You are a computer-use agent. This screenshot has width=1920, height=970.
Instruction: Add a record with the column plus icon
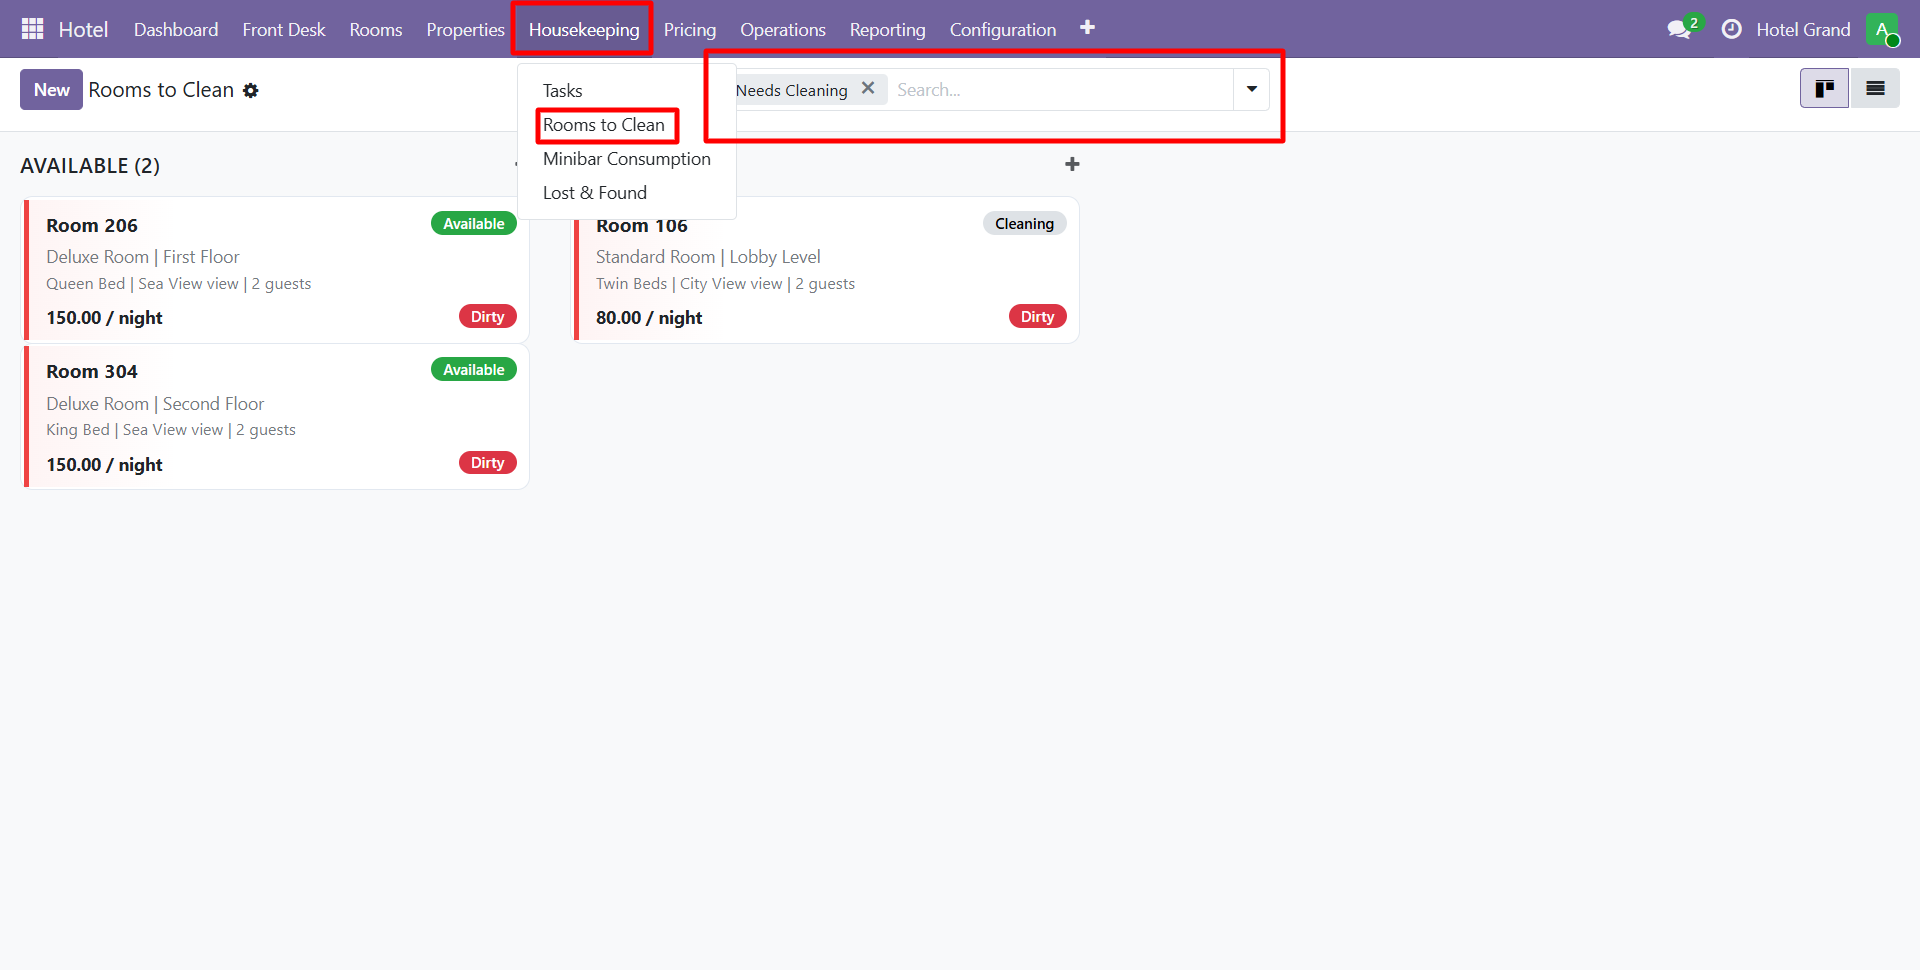(x=1072, y=164)
